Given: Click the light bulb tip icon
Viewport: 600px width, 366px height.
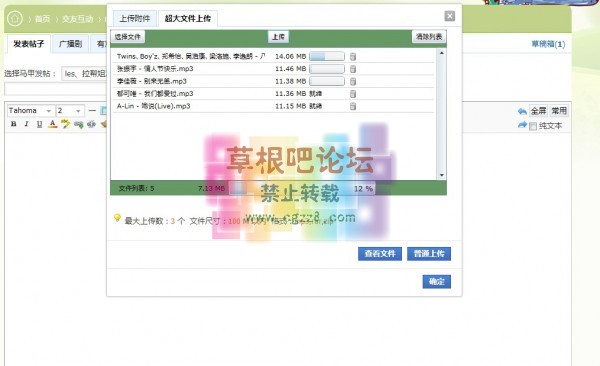Looking at the screenshot, I should click(x=117, y=218).
